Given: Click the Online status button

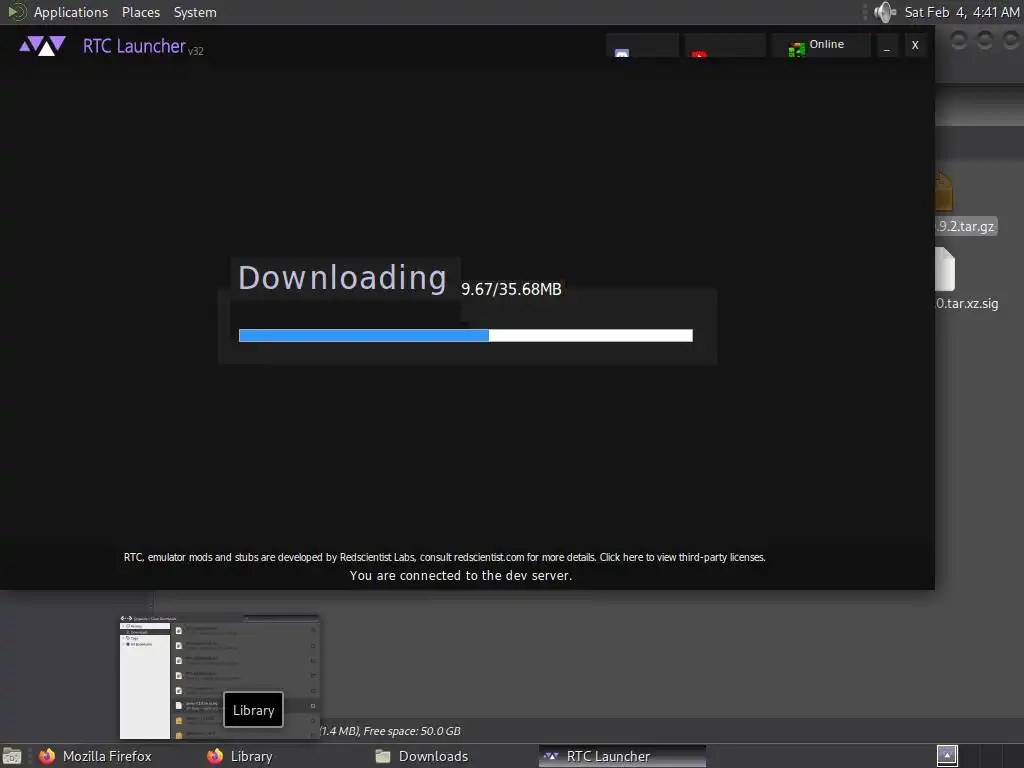Looking at the screenshot, I should pyautogui.click(x=820, y=45).
